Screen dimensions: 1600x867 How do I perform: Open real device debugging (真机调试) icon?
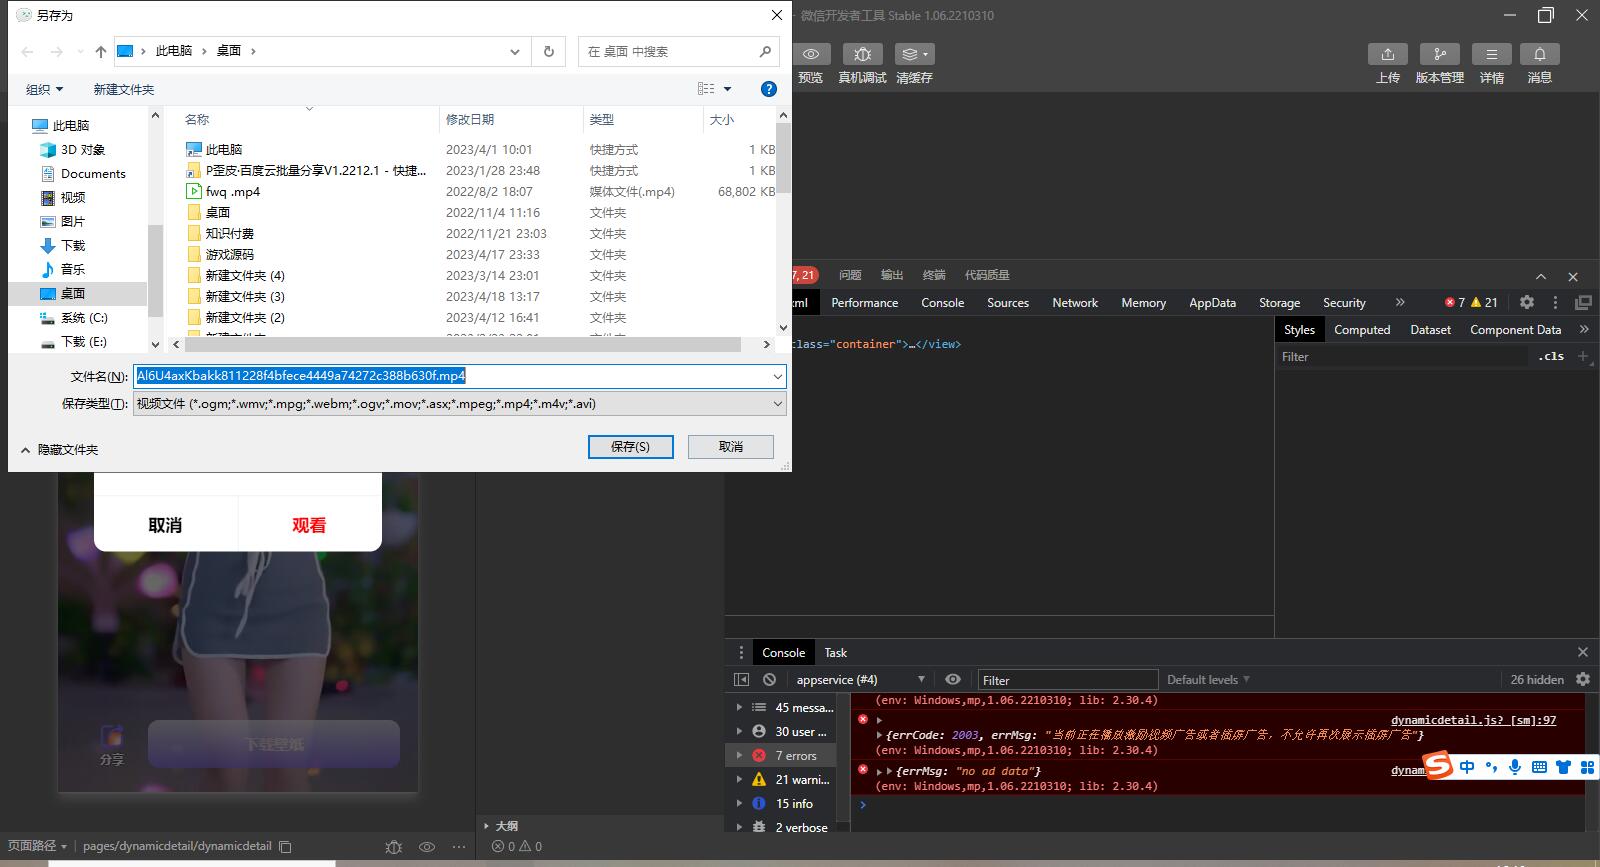(862, 54)
